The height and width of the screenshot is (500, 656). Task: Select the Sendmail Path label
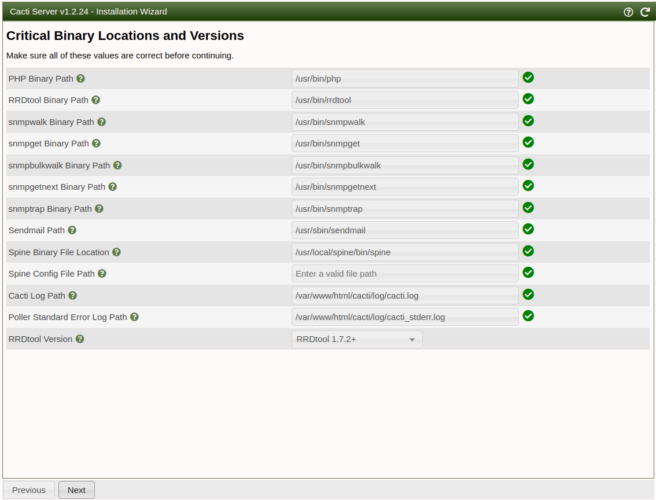[x=36, y=230]
